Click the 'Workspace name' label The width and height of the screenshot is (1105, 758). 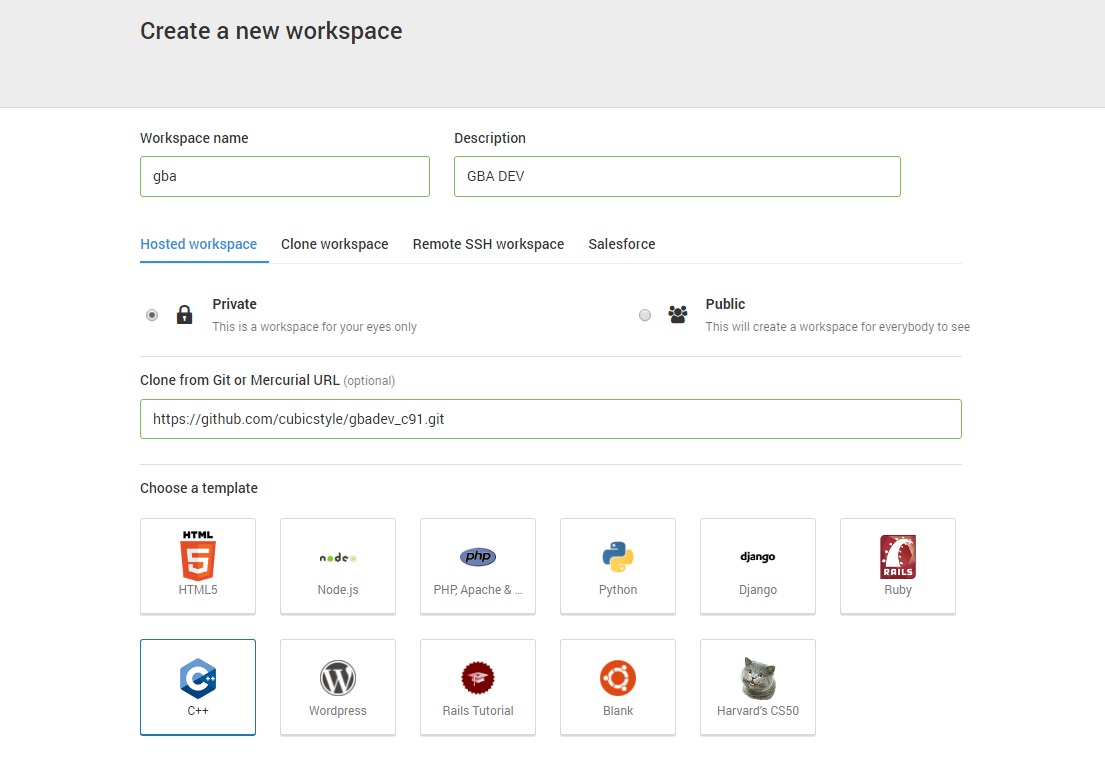point(195,138)
